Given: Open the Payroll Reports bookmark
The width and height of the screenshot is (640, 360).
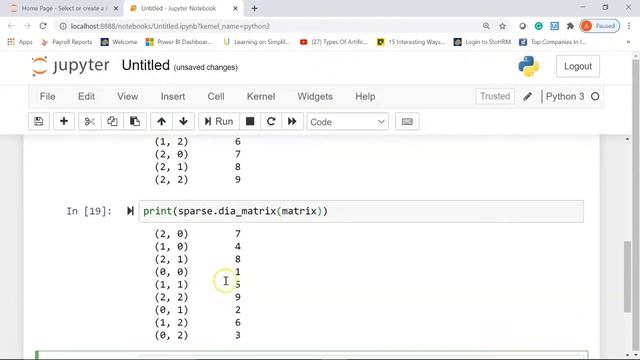Looking at the screenshot, I should (x=67, y=42).
